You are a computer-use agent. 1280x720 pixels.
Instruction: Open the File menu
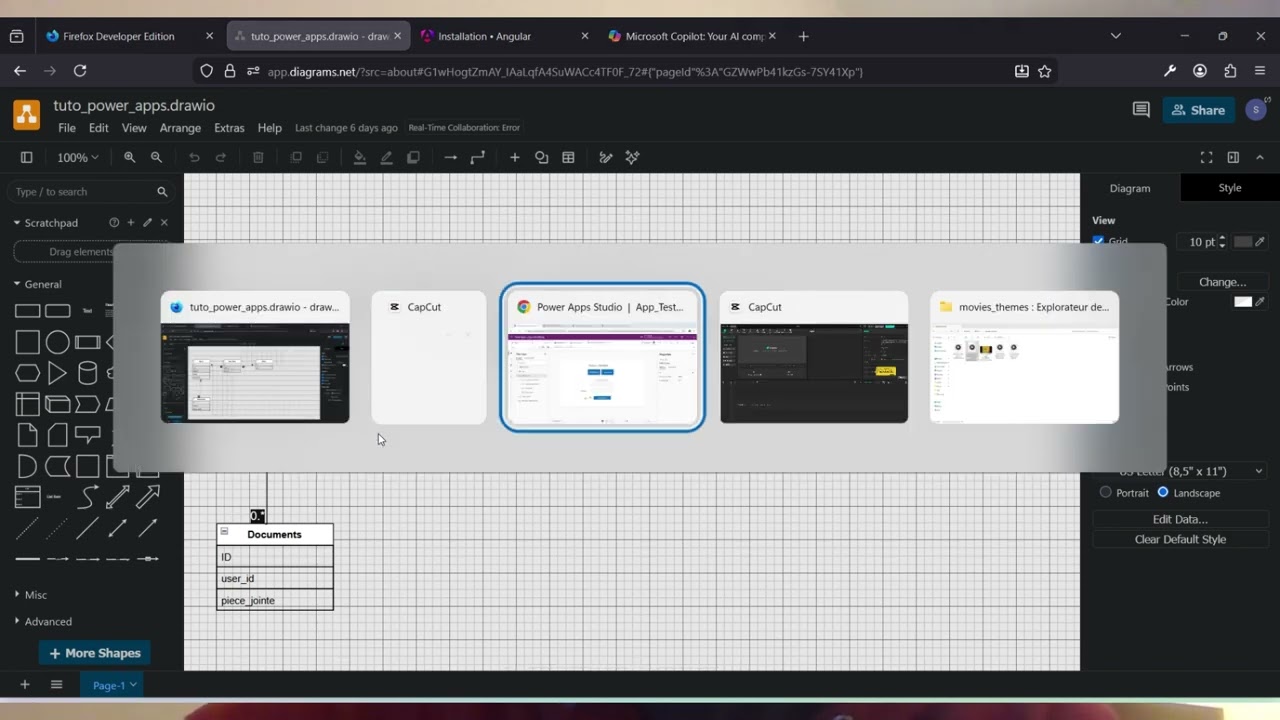tap(67, 128)
